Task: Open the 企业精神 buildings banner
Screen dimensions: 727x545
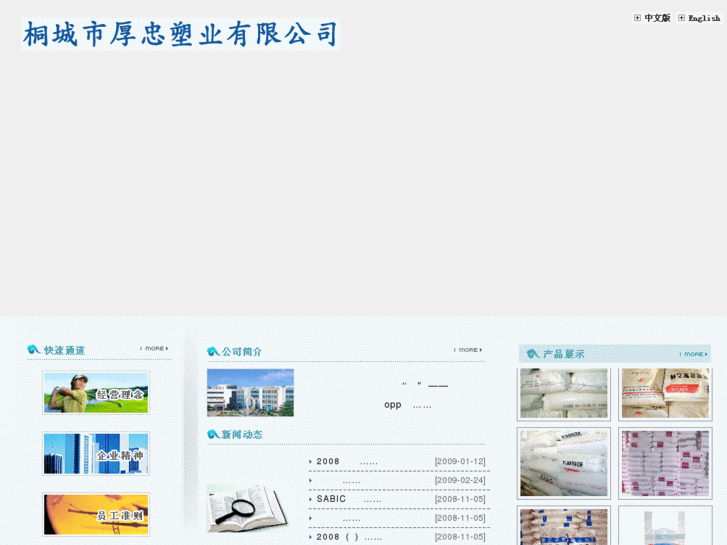Action: [x=96, y=454]
